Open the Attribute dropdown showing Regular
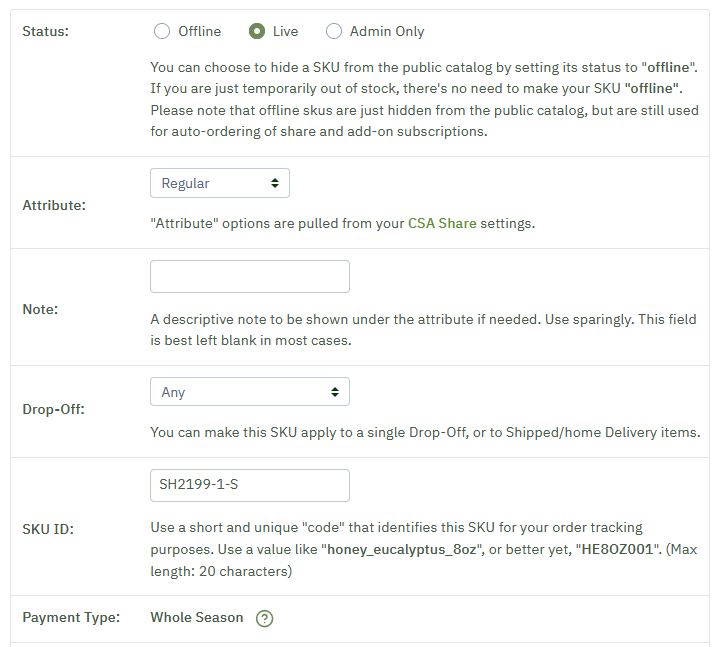 [x=220, y=183]
